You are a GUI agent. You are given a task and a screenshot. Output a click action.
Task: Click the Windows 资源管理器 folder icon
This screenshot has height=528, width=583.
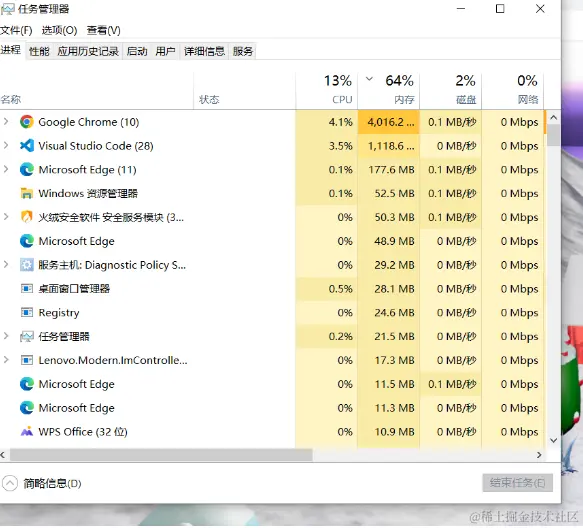point(26,193)
